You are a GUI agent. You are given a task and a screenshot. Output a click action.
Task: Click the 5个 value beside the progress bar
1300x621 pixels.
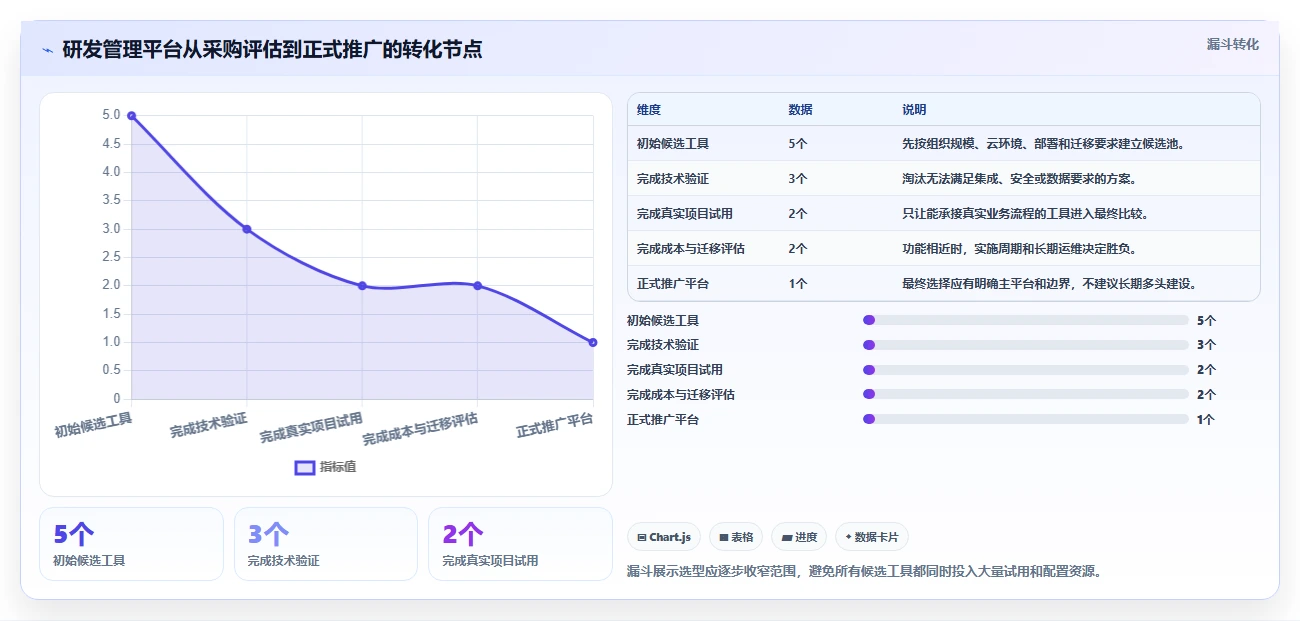(x=1206, y=321)
